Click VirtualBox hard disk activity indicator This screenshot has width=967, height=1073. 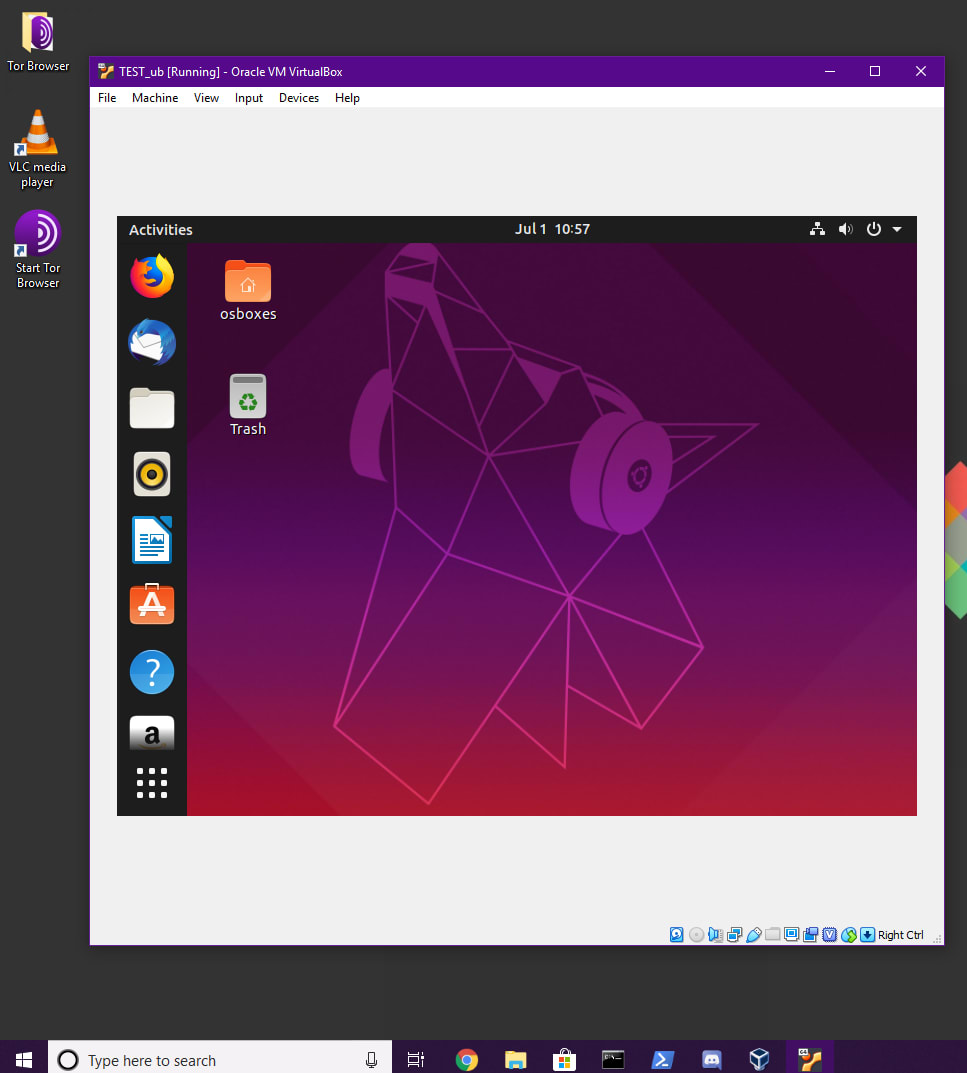click(676, 935)
